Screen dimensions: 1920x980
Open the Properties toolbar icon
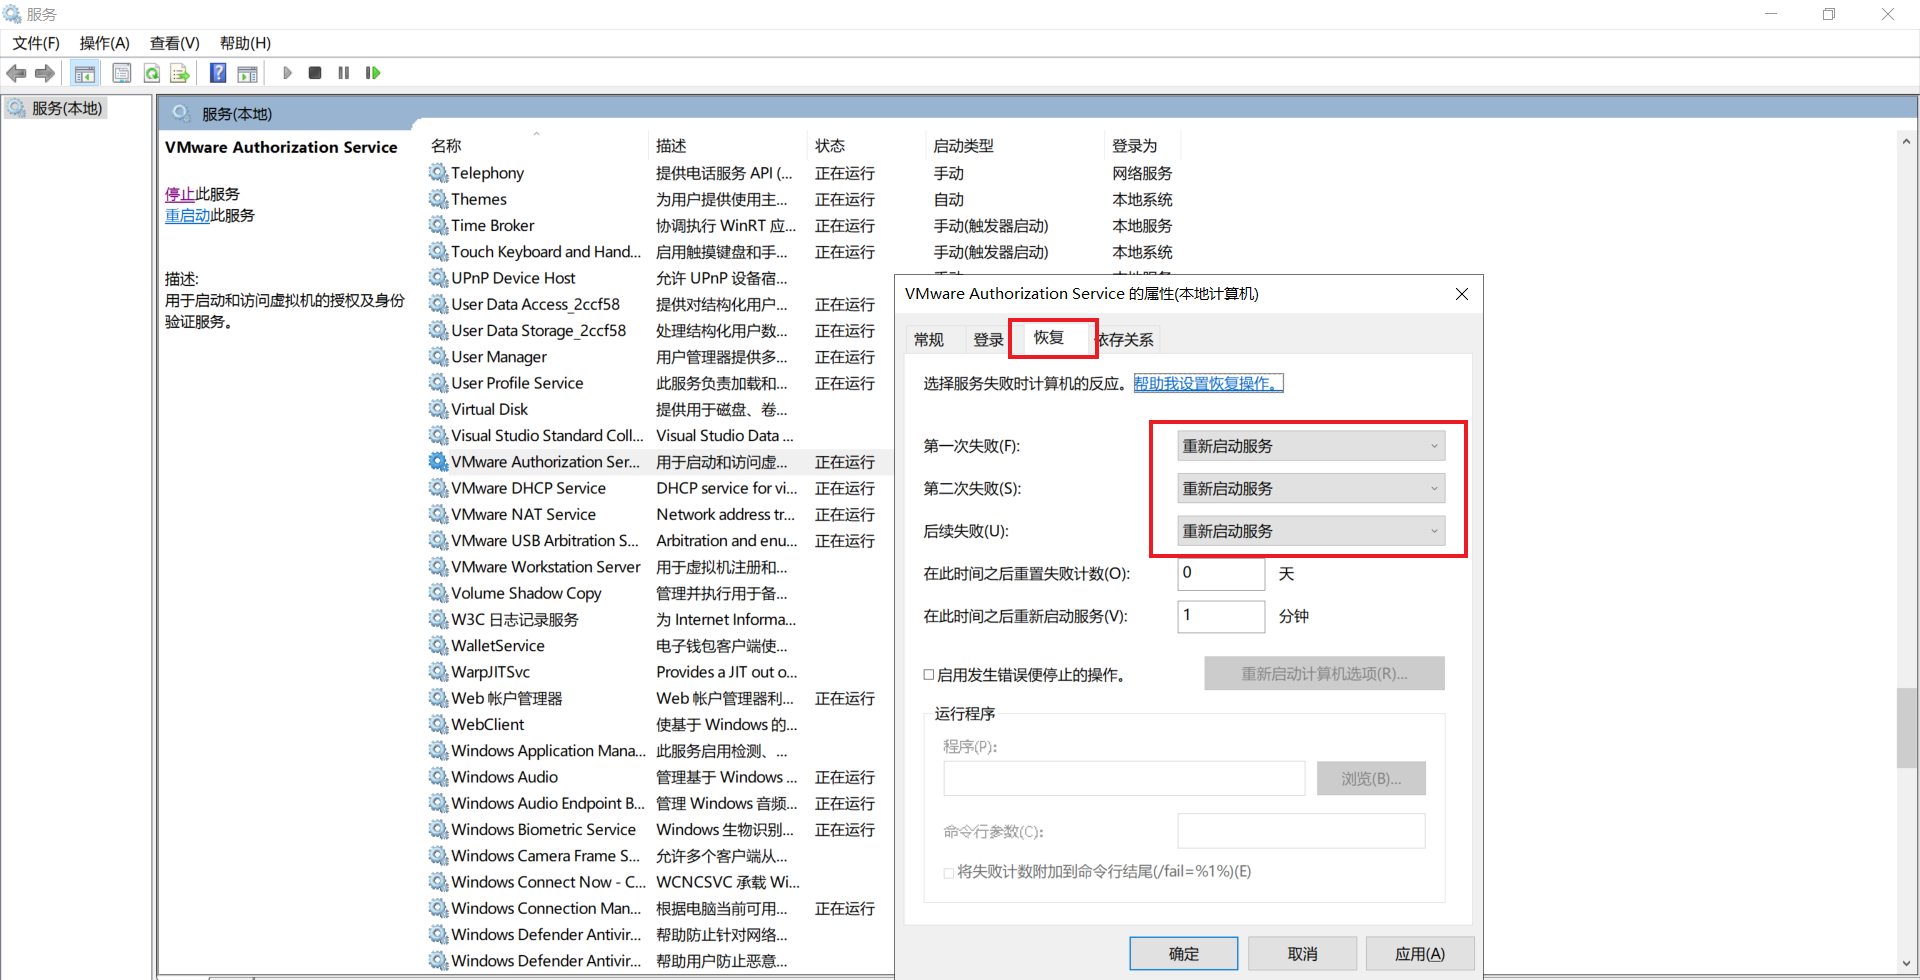122,73
